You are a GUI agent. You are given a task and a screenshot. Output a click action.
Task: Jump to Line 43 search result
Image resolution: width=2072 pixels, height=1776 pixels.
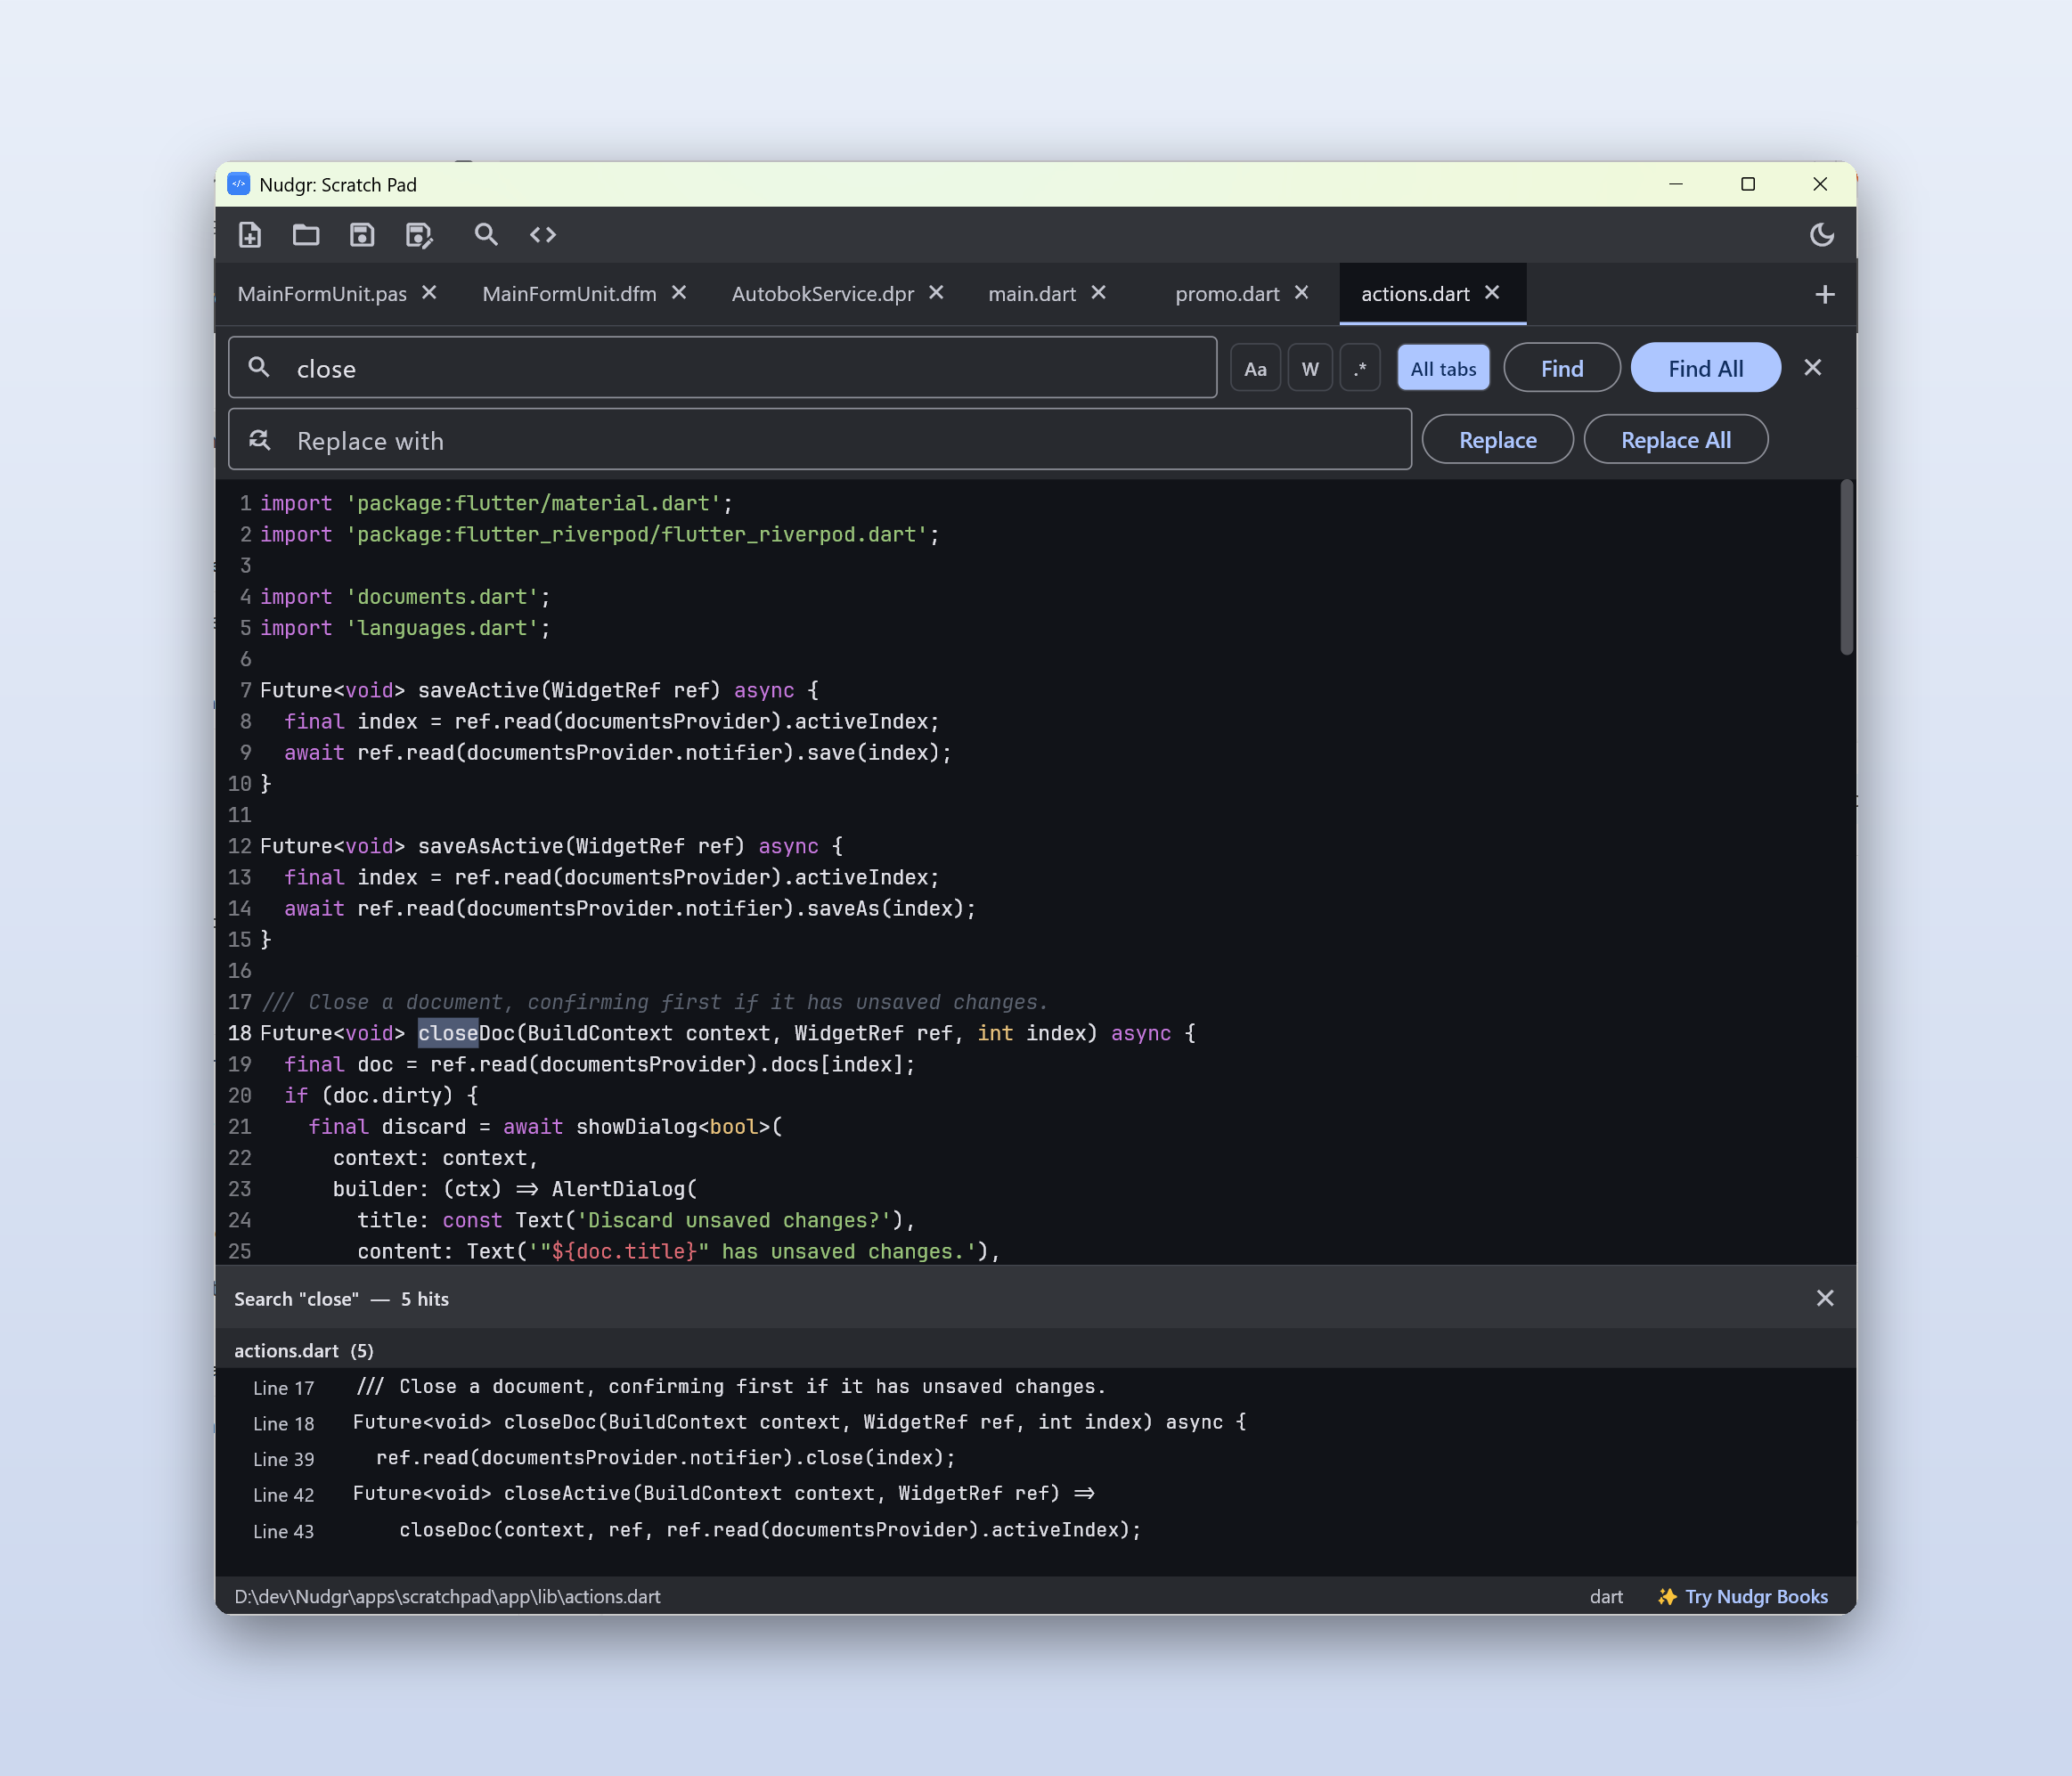pos(1035,1530)
